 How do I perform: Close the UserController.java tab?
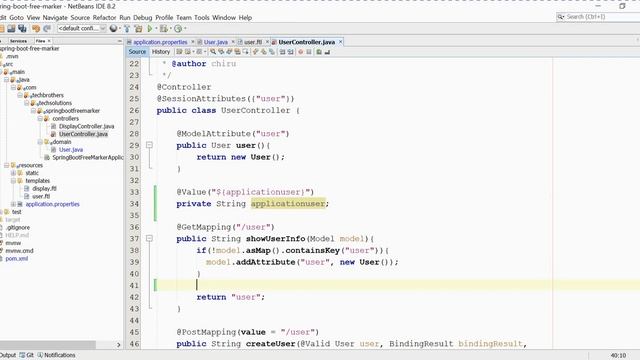[x=340, y=42]
